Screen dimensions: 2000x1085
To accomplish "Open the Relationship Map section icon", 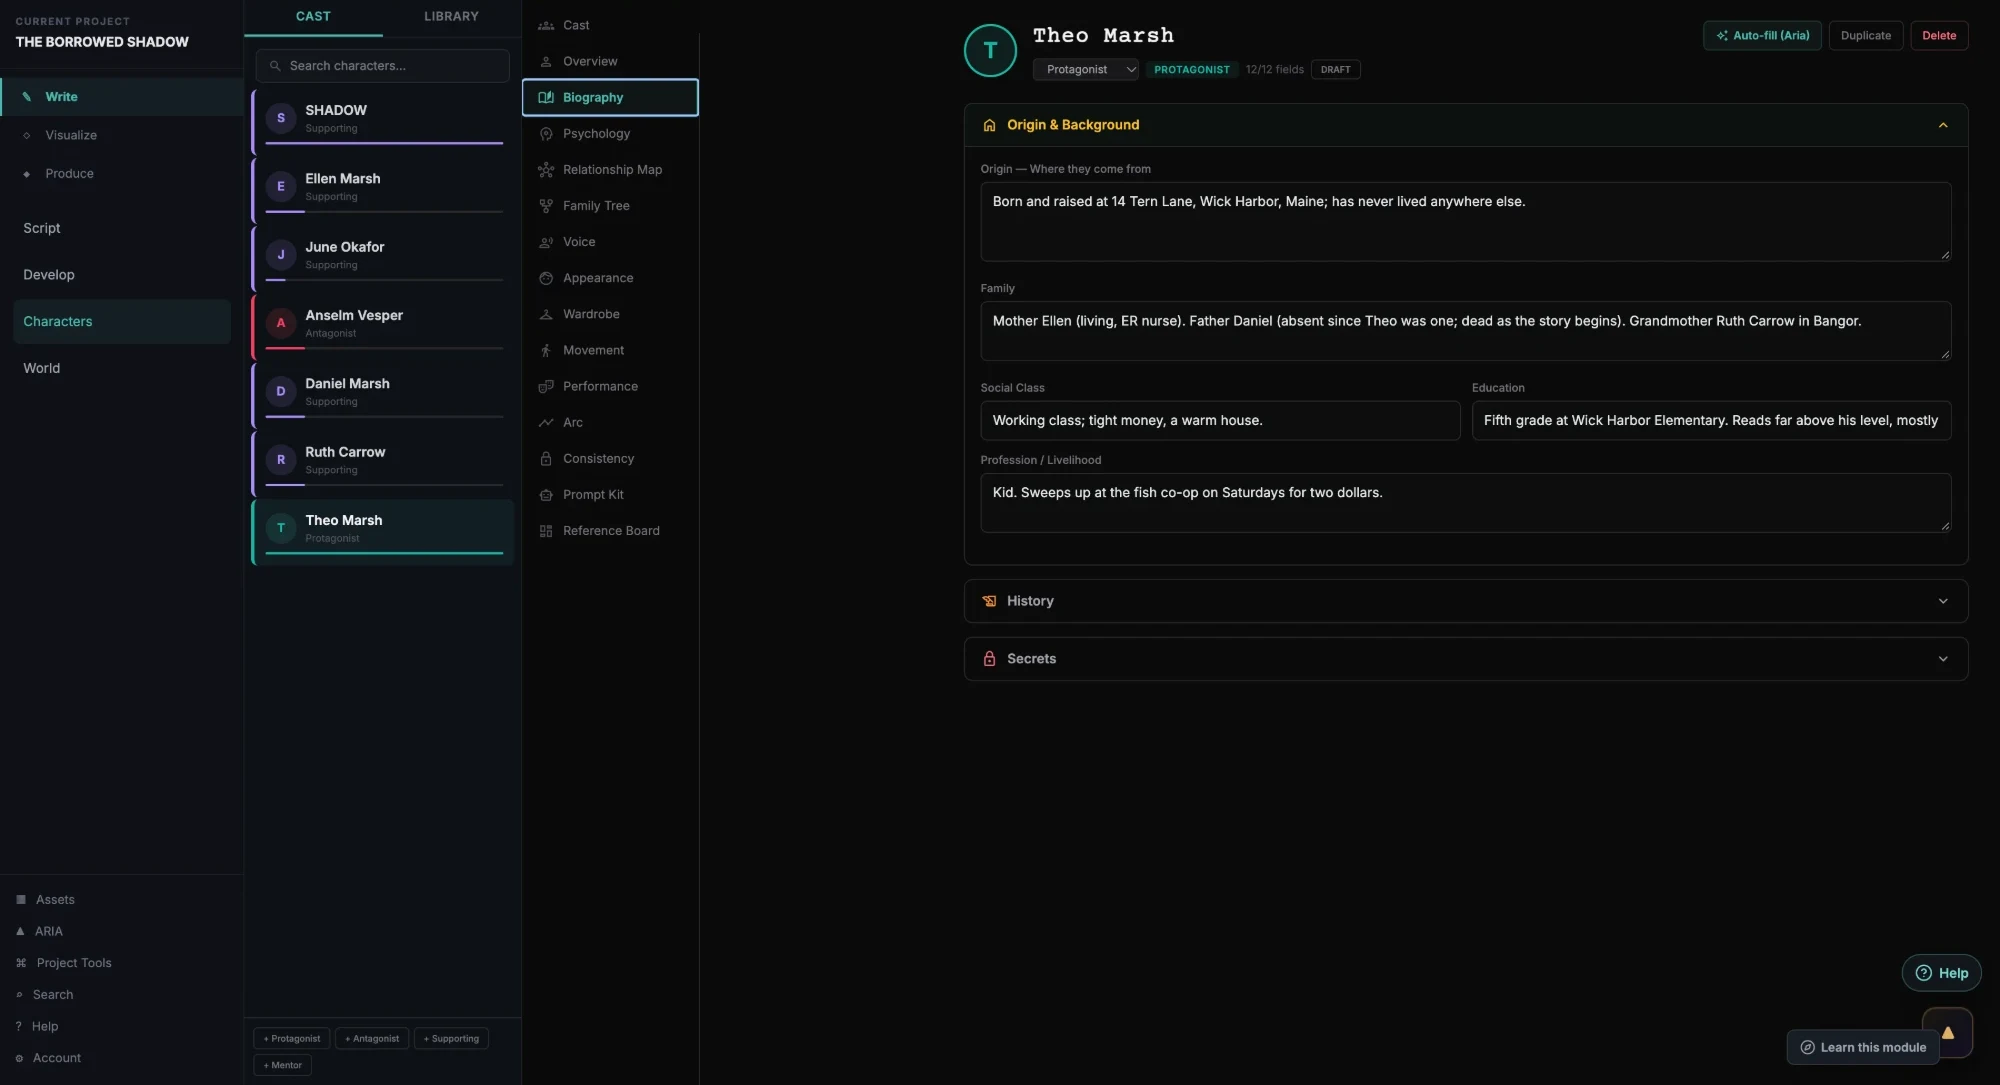I will 546,170.
